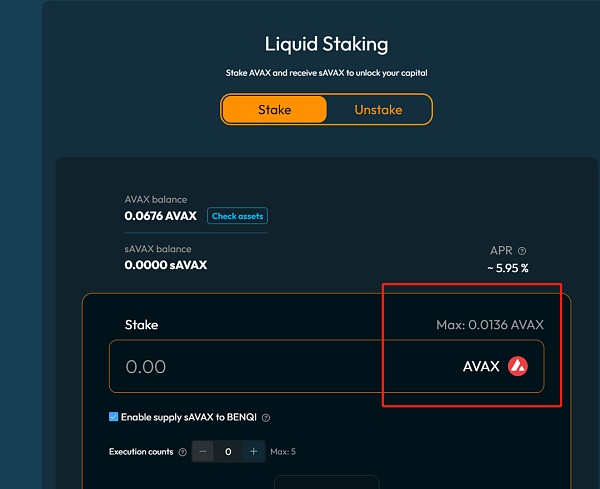Click the APR info question mark icon
600x489 pixels.
(x=522, y=251)
